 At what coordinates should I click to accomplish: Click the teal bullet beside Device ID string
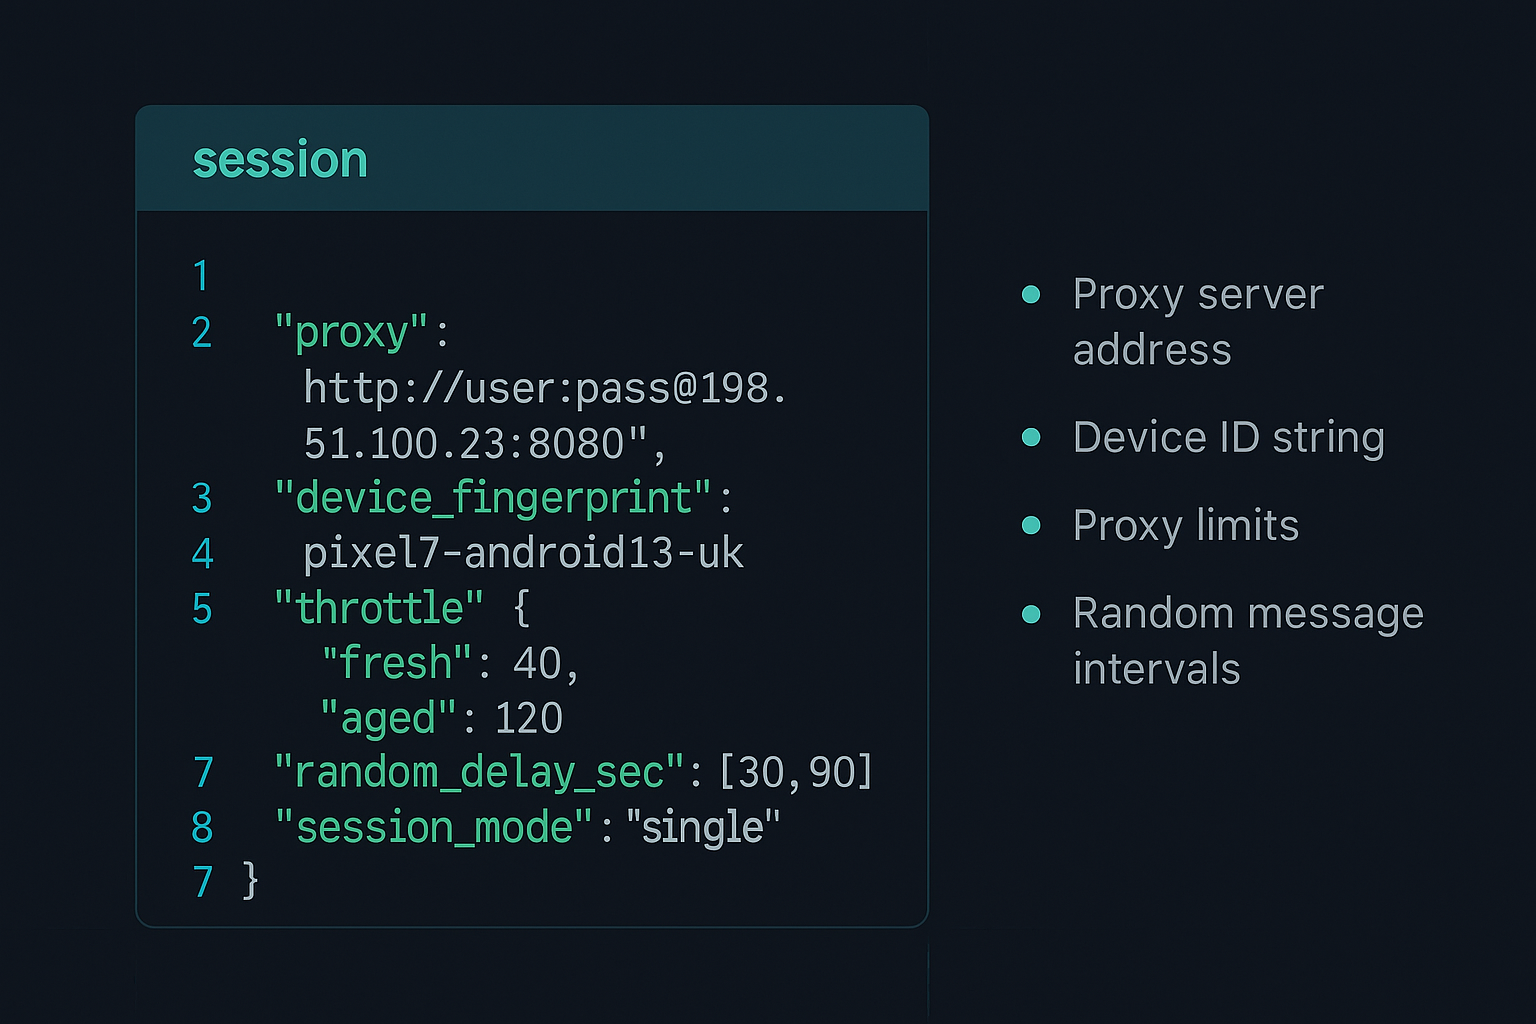(1031, 437)
